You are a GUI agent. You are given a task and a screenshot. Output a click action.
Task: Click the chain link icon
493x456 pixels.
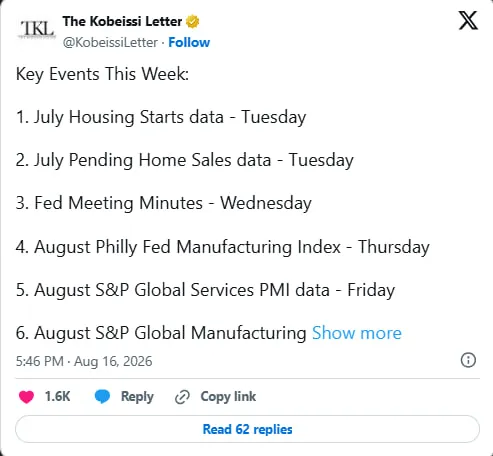click(182, 397)
